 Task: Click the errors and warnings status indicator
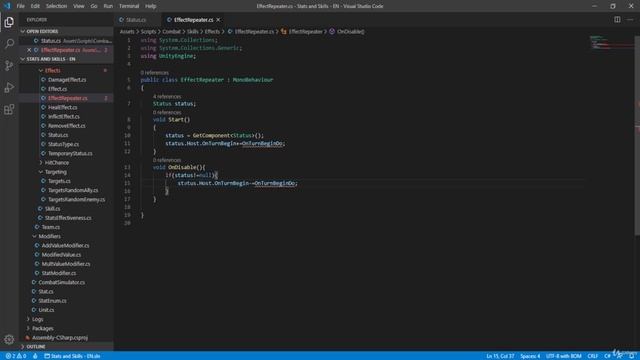pos(16,356)
